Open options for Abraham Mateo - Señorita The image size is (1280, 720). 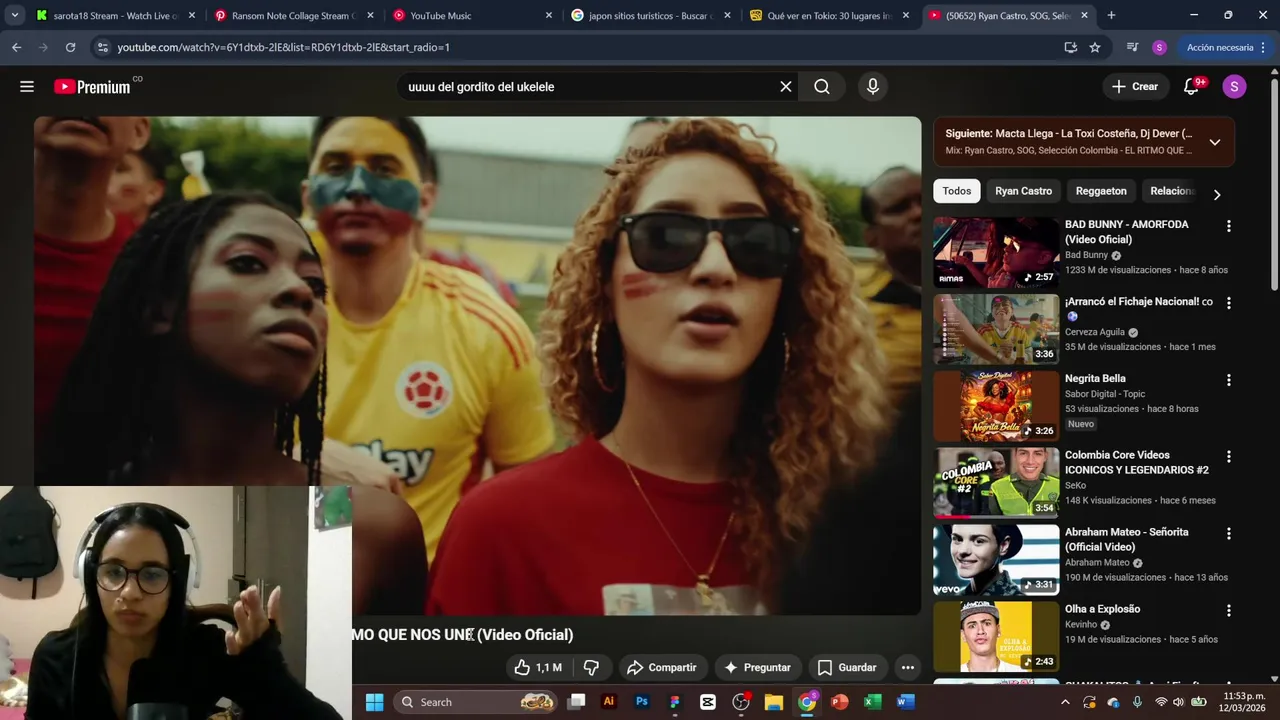[1229, 534]
